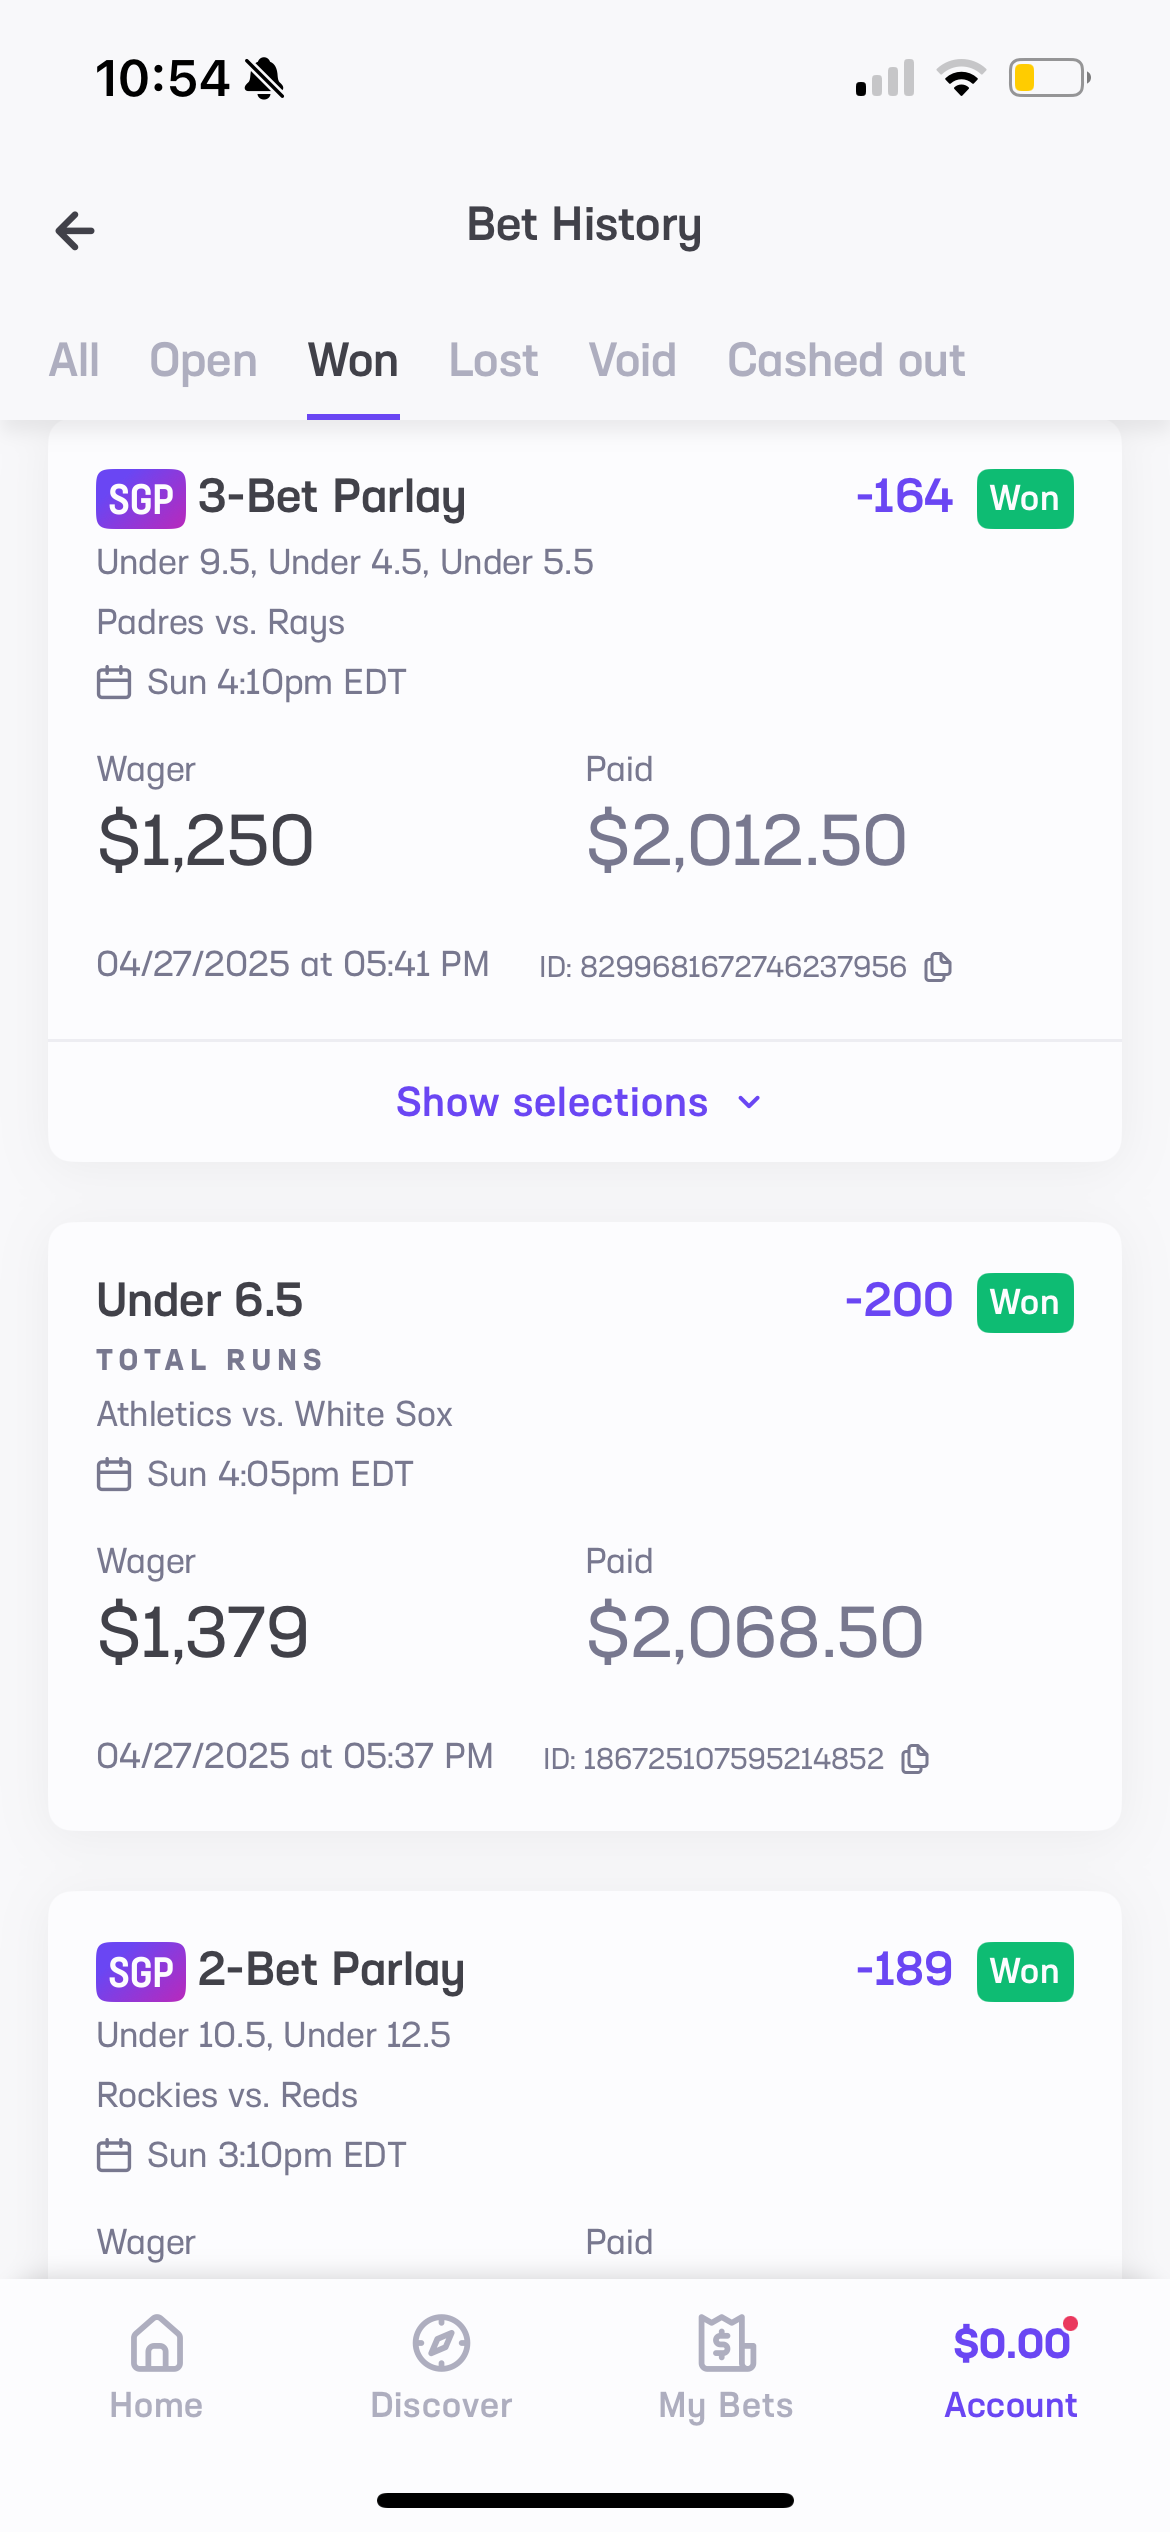This screenshot has height=2532, width=1170.
Task: Click the Show selections chevron arrow
Action: (x=749, y=1102)
